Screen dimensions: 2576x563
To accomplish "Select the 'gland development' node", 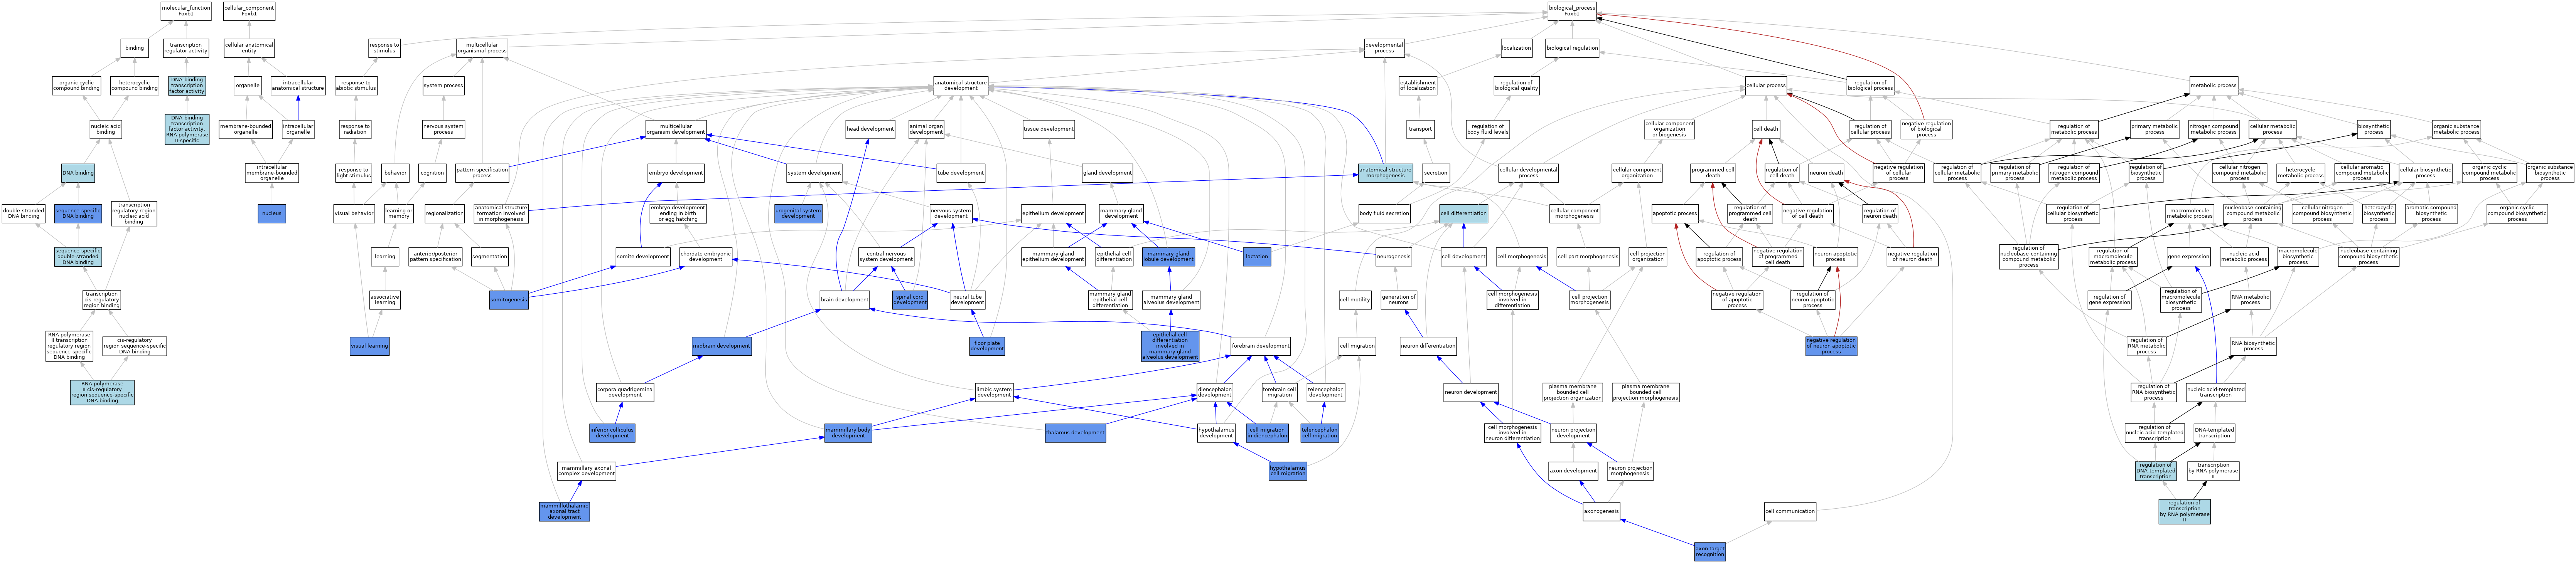I will 1107,173.
